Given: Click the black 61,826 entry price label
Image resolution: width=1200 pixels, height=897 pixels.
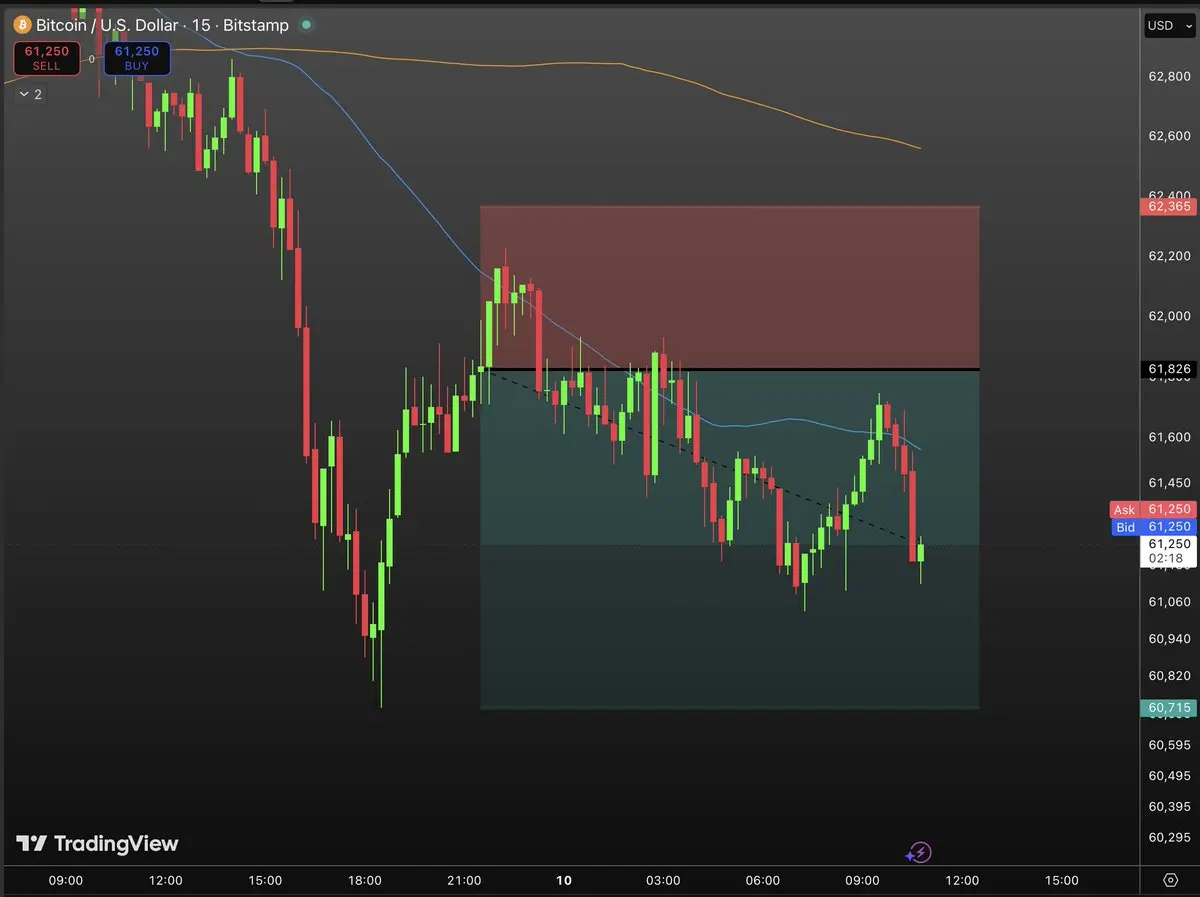Looking at the screenshot, I should (1168, 370).
